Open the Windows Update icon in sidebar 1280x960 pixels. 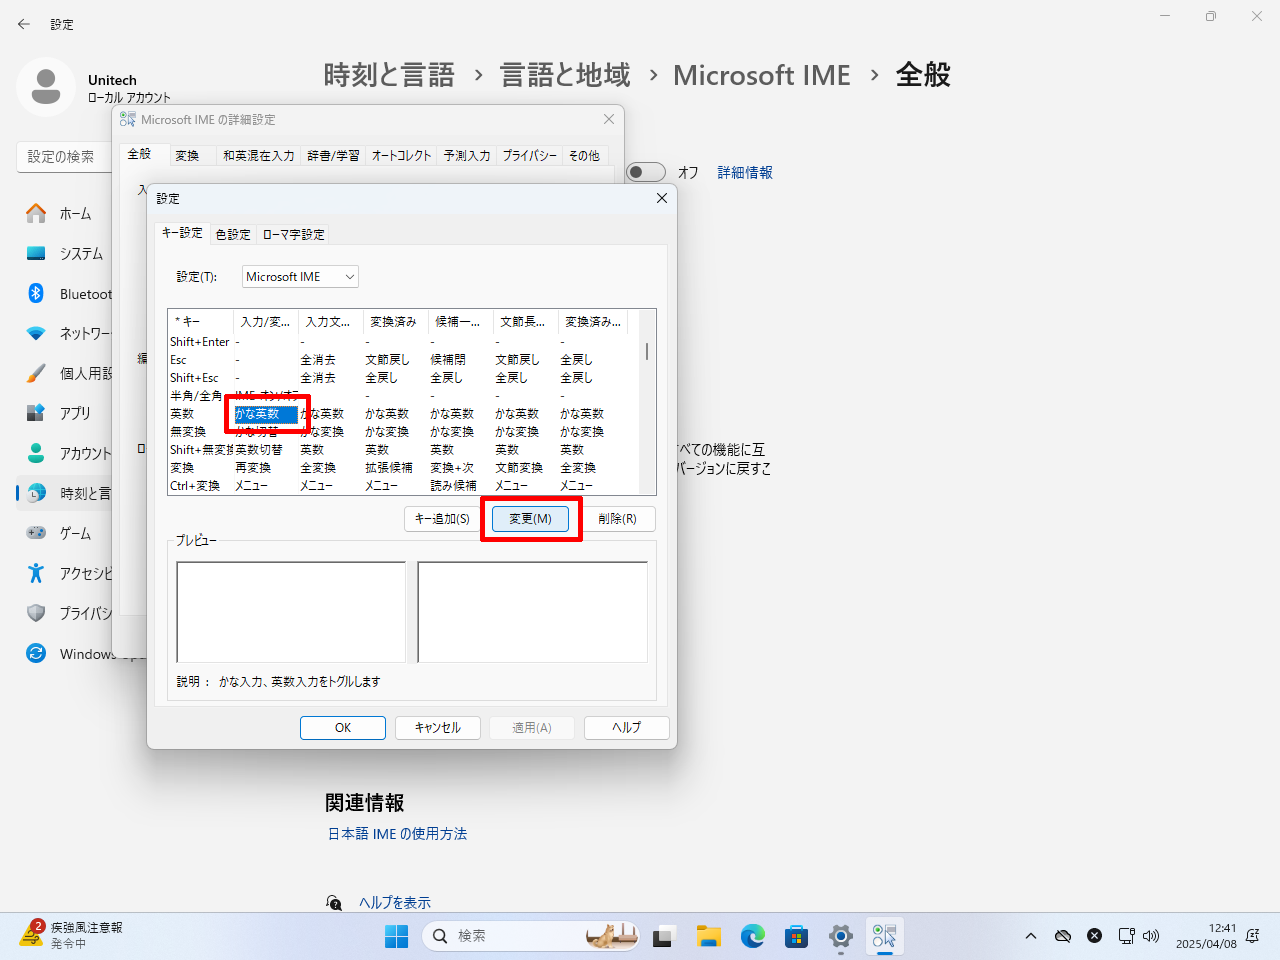click(x=36, y=653)
